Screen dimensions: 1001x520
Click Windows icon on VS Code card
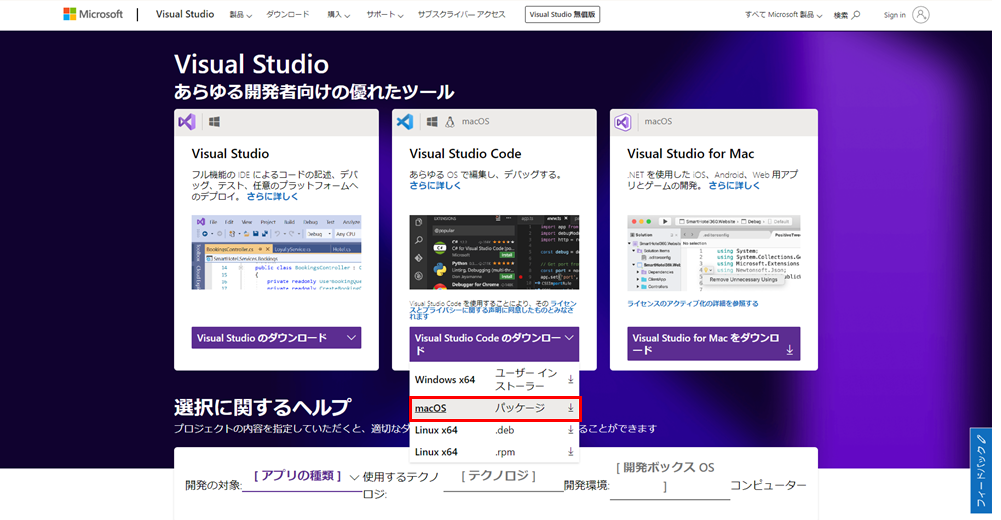coord(432,121)
